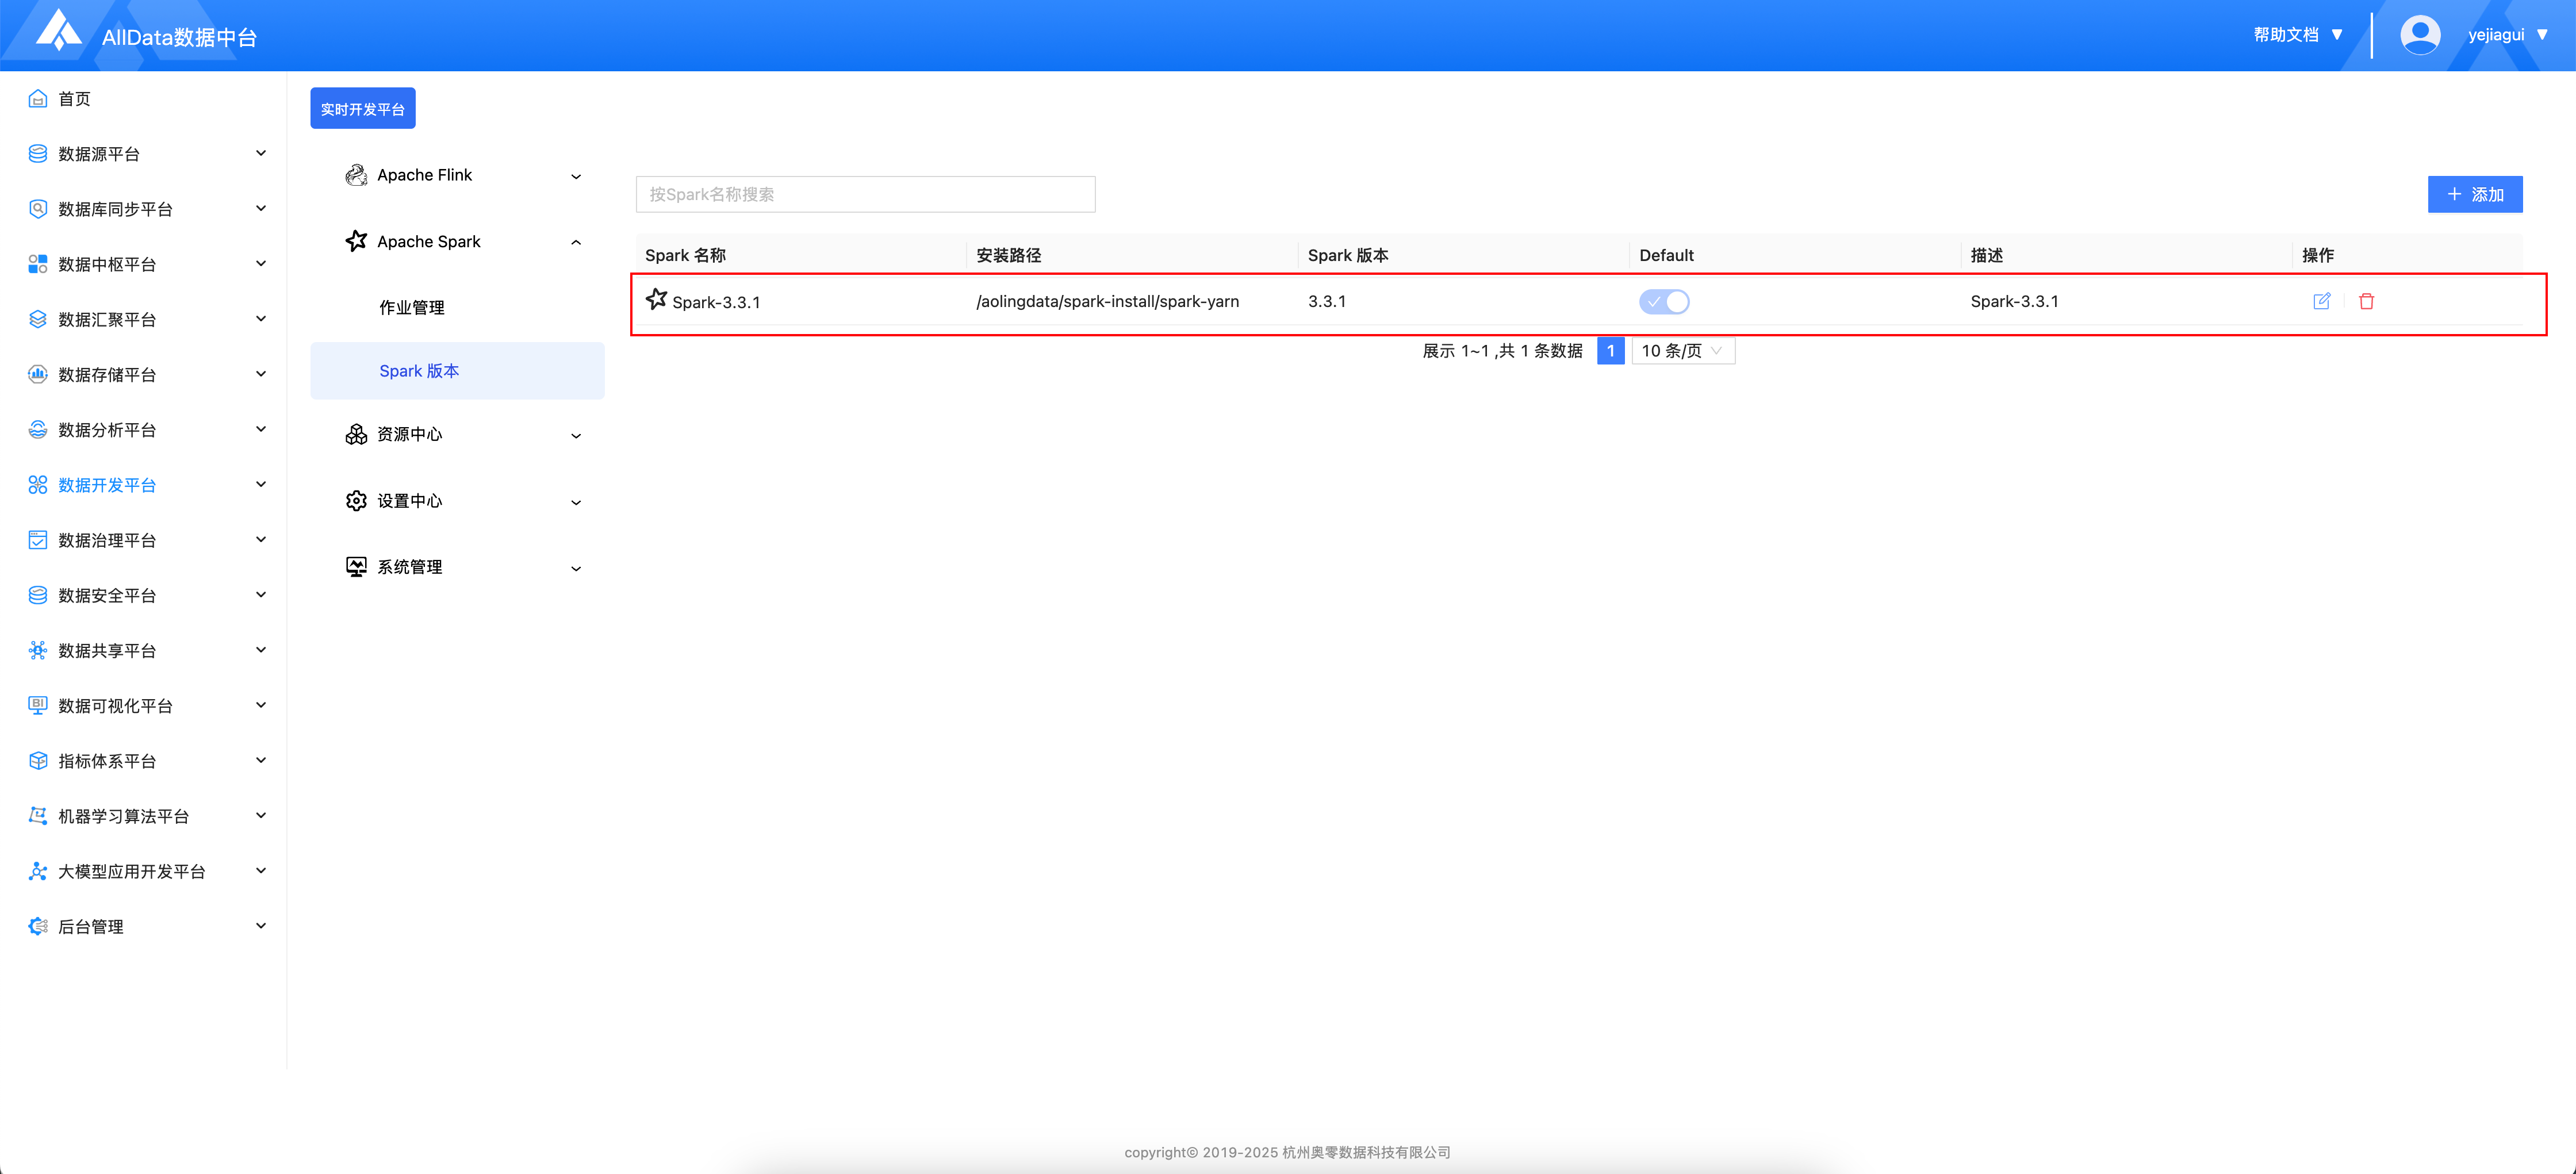Open the 作业管理 menu item
2576x1174 pixels.
412,308
